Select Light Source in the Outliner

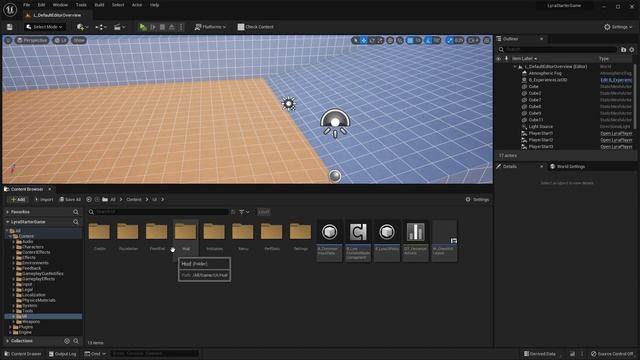[540, 127]
